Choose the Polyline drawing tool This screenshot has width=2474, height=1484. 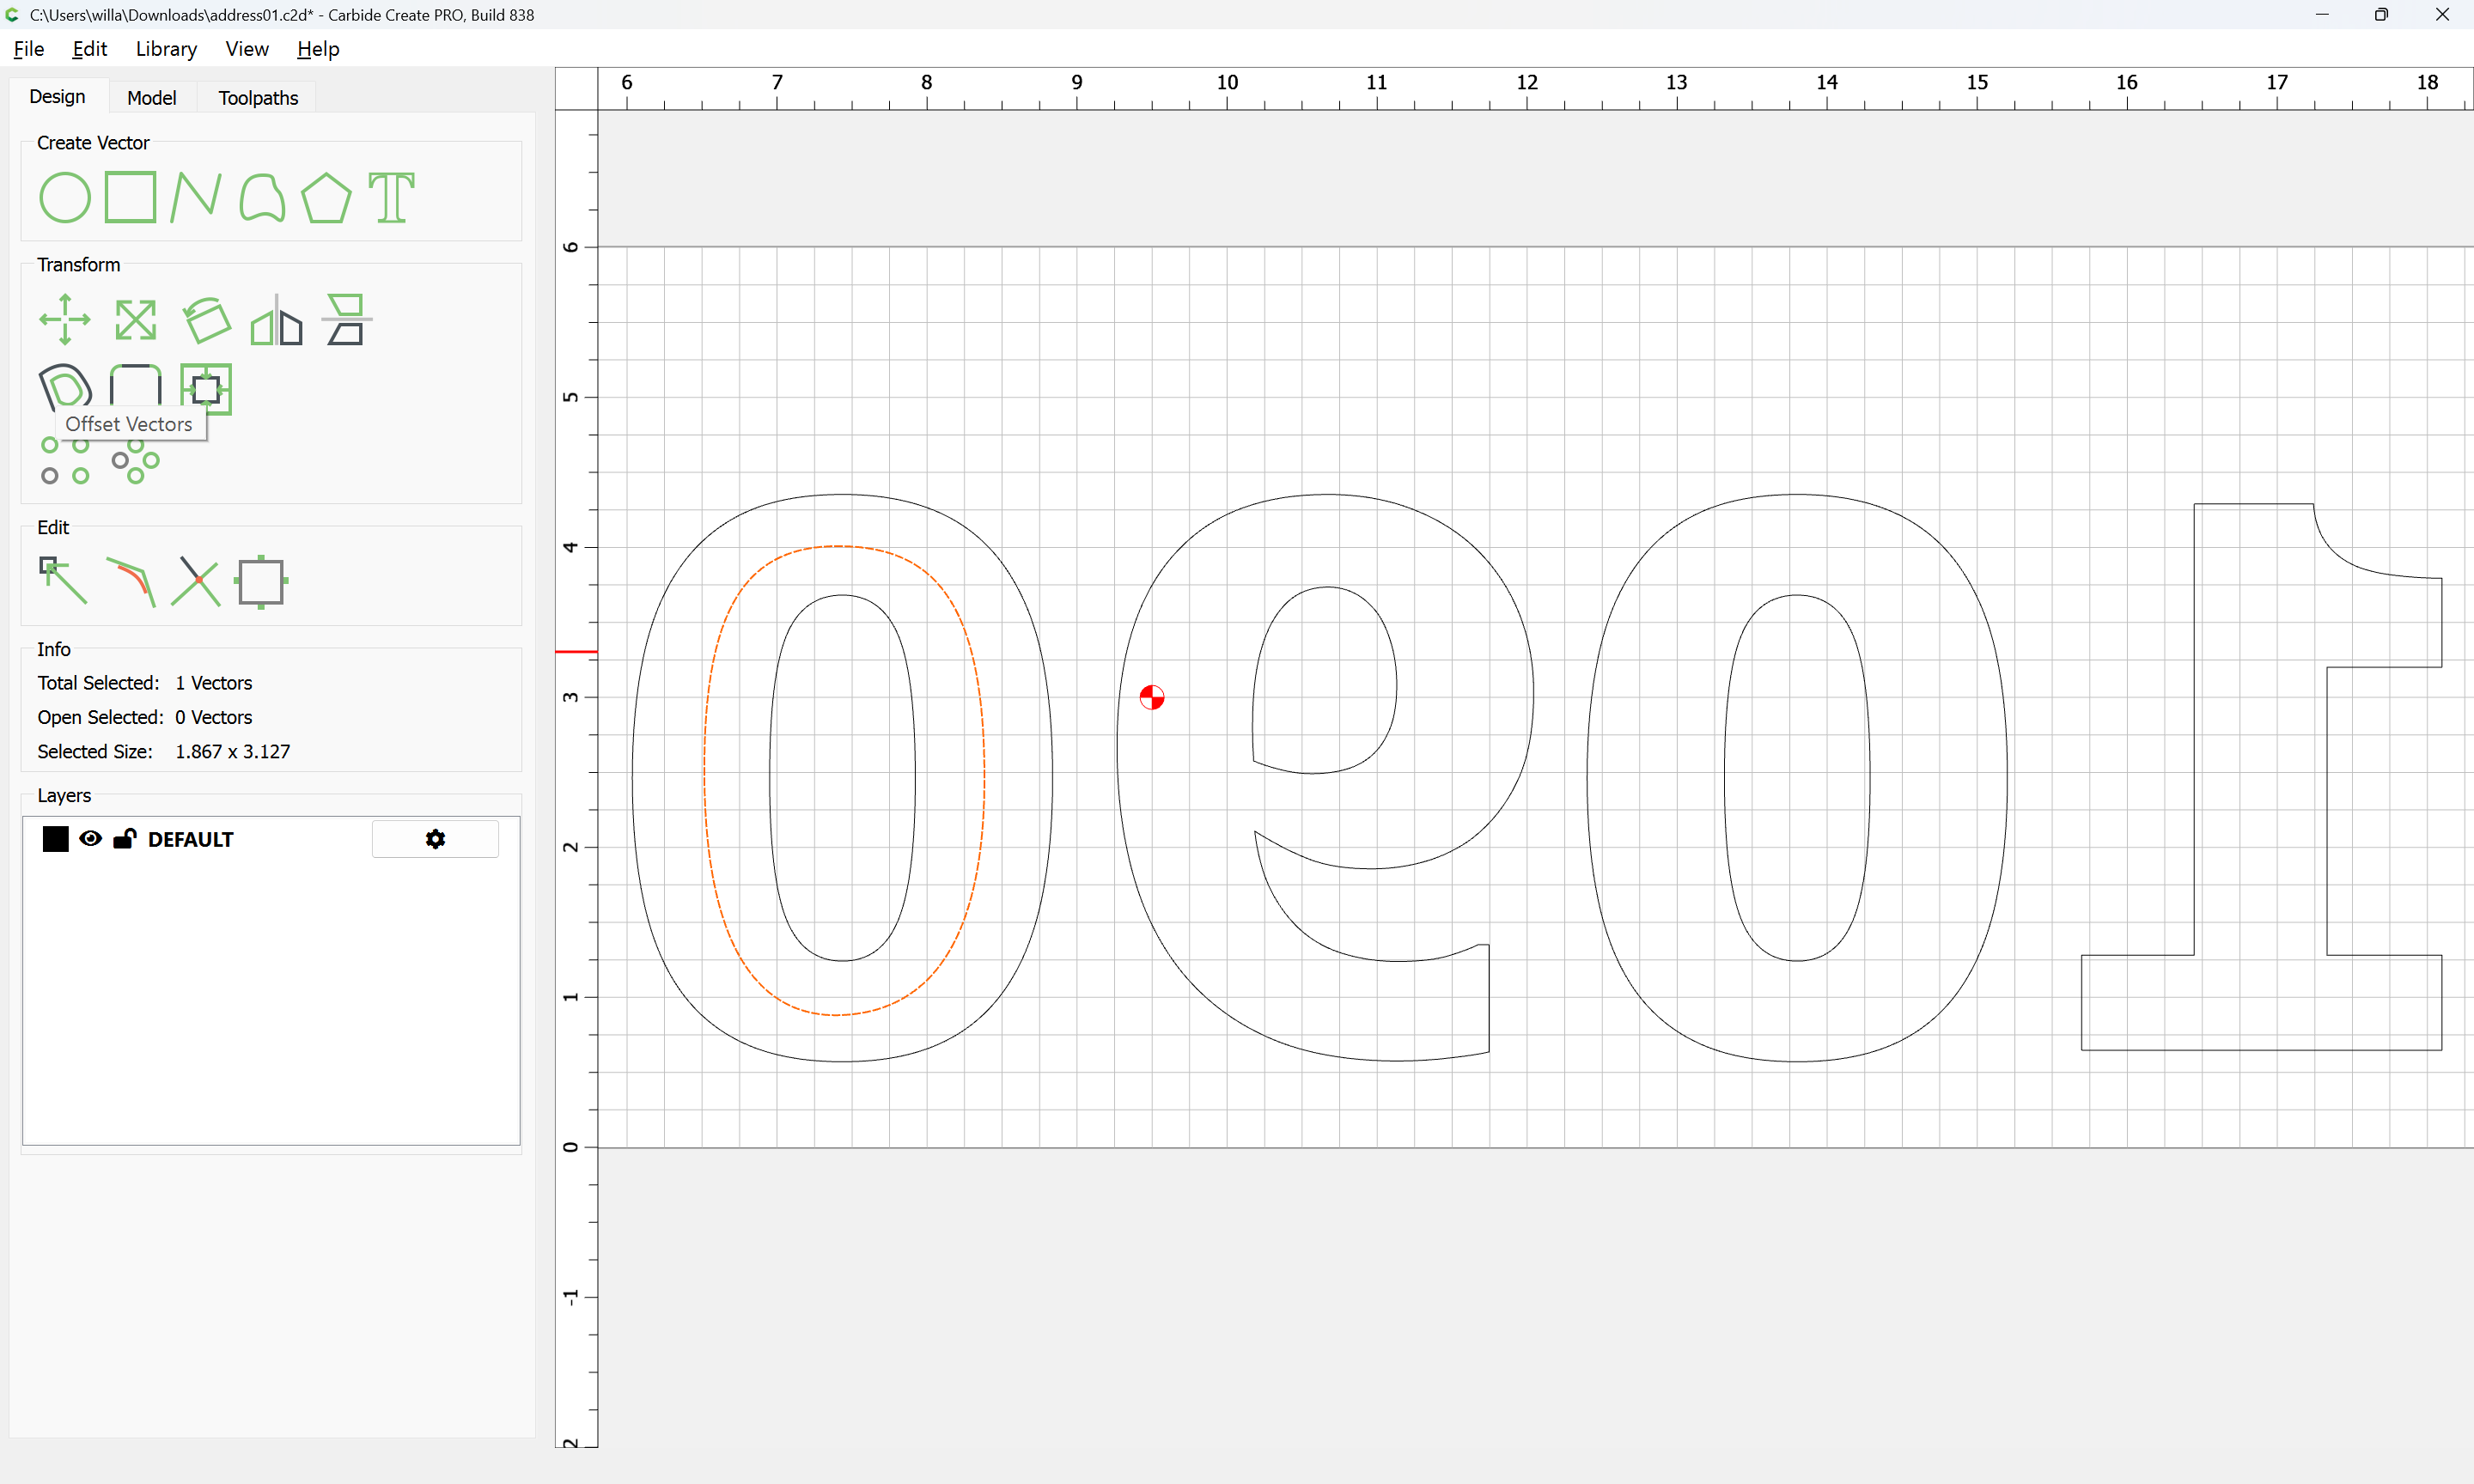[x=195, y=197]
